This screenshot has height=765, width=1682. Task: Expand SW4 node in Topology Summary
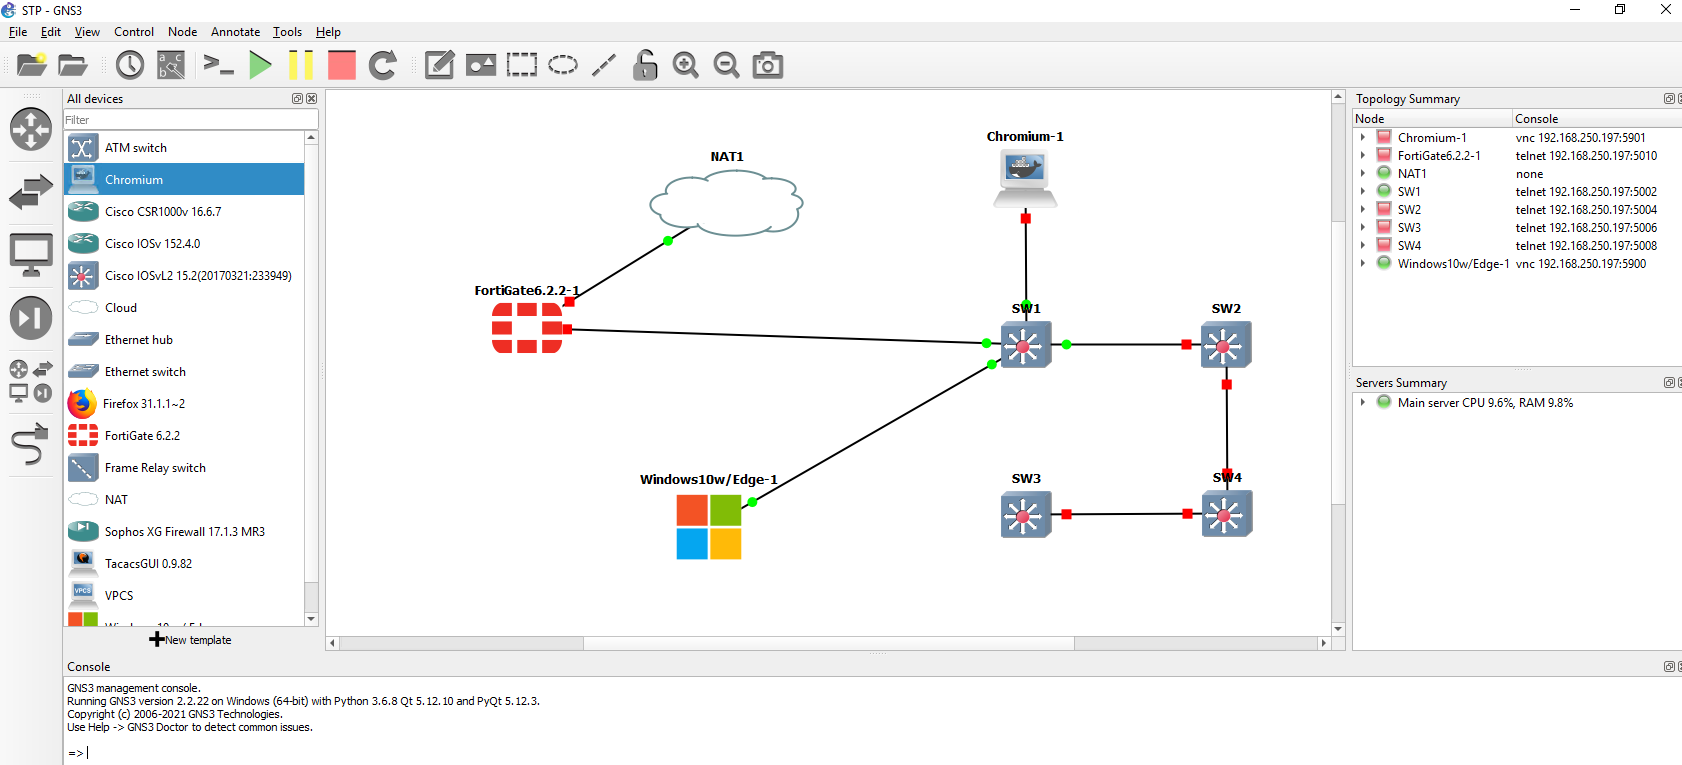1363,246
